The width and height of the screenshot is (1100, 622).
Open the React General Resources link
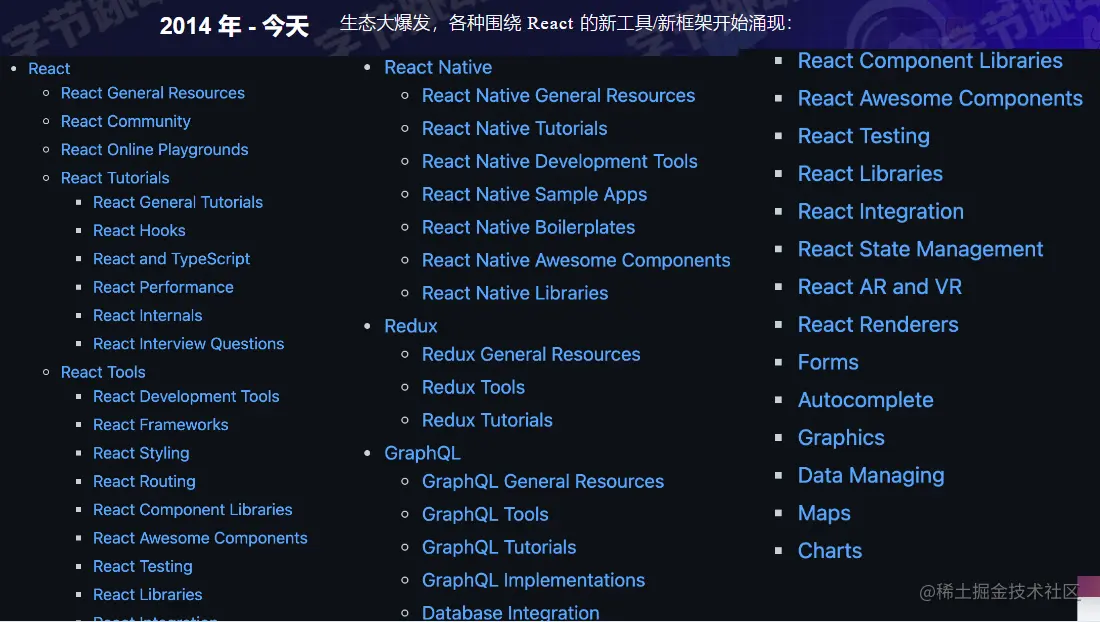153,93
